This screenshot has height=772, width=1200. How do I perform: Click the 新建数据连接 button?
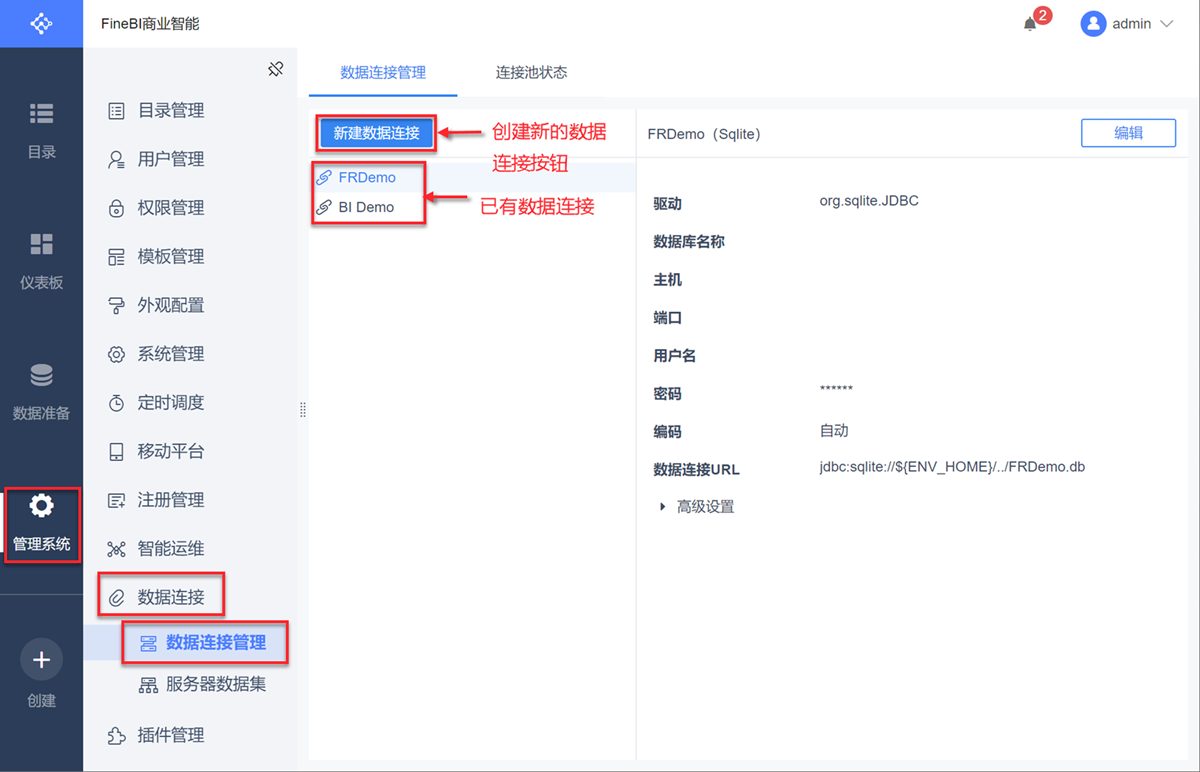376,133
